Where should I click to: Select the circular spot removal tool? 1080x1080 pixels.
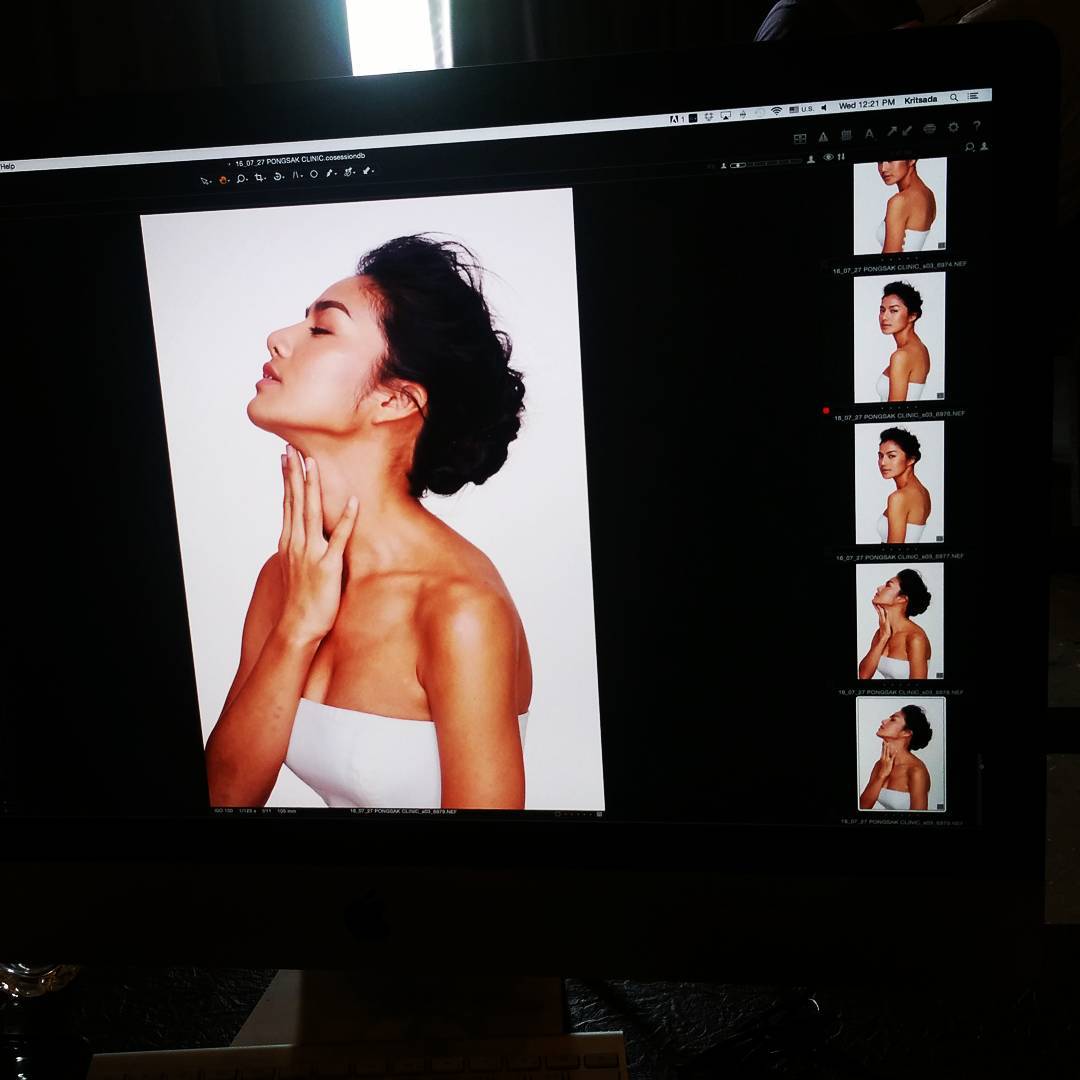click(x=313, y=174)
